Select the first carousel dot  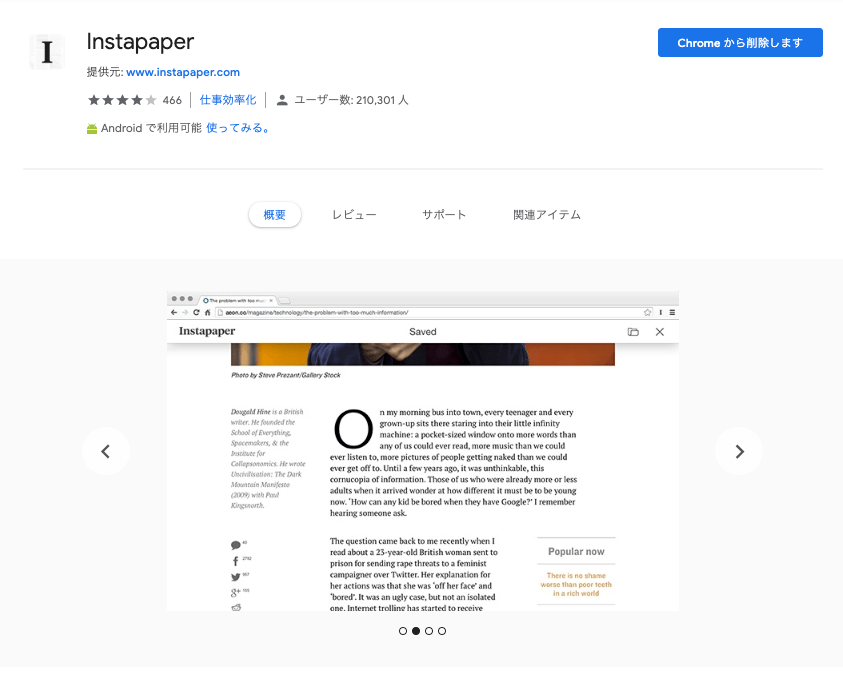(403, 631)
